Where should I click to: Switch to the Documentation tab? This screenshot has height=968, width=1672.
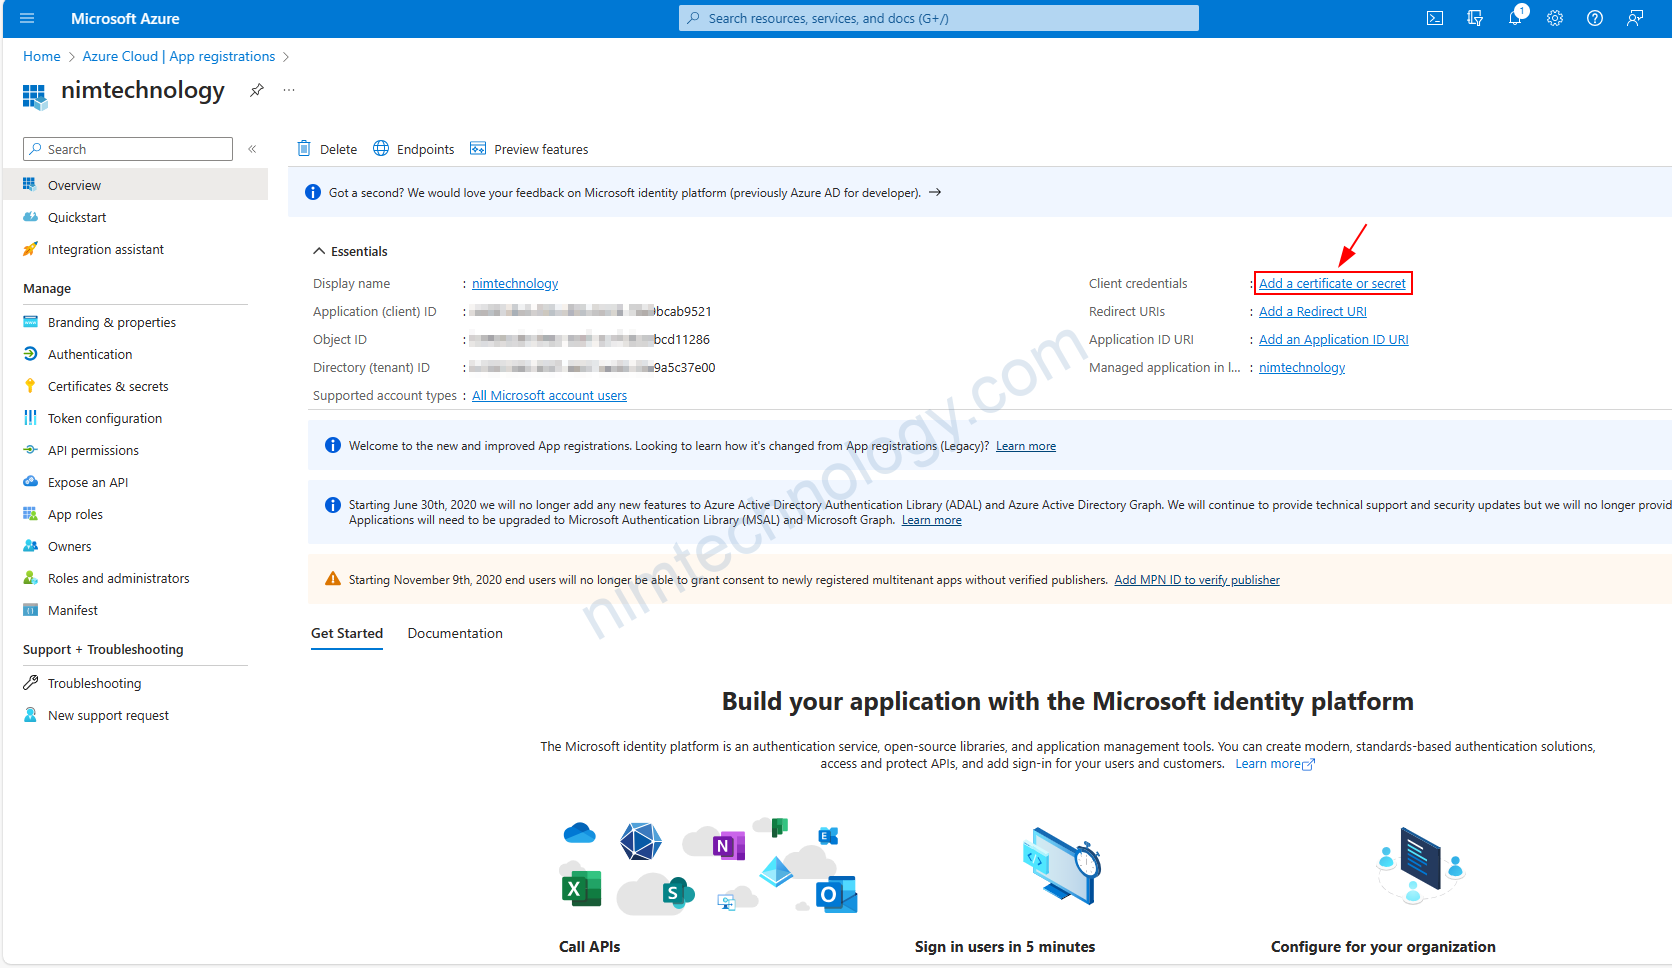point(455,633)
